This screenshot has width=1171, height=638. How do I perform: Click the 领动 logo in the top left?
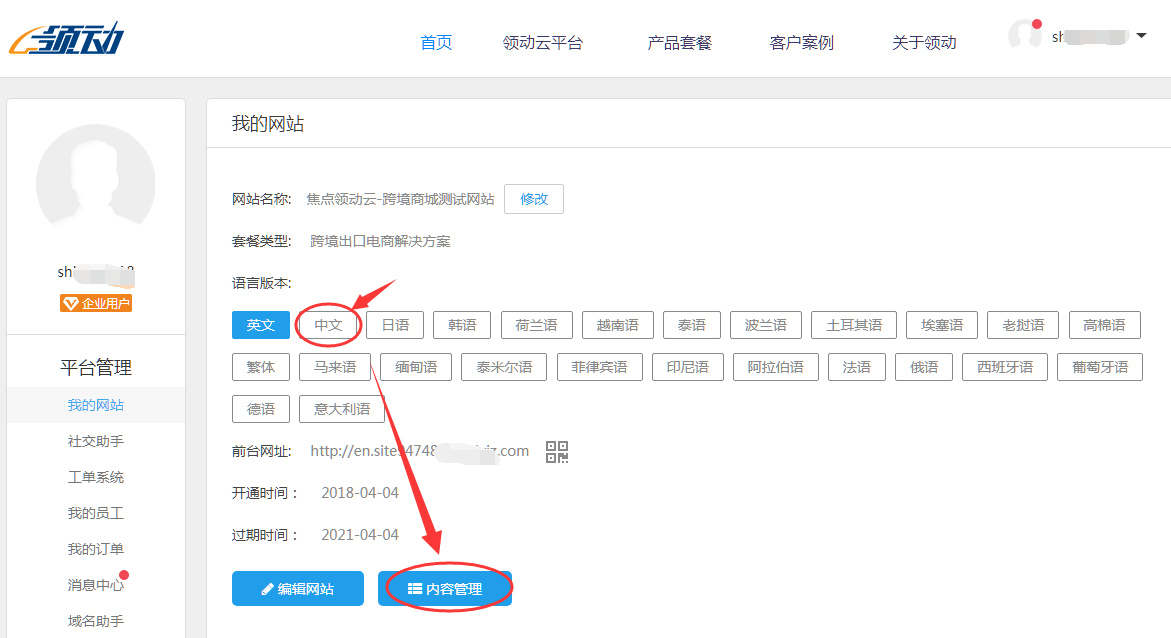pyautogui.click(x=65, y=37)
